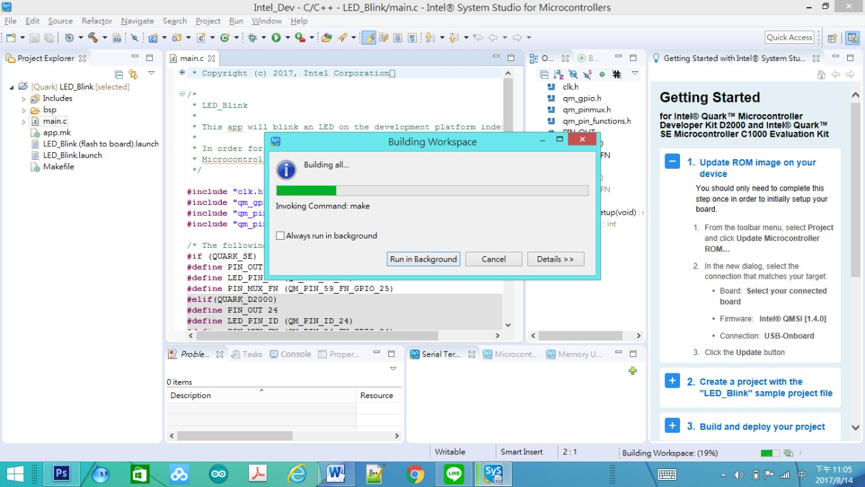865x487 pixels.
Task: Toggle Hide Inactive Elements in Outline
Action: click(x=616, y=74)
